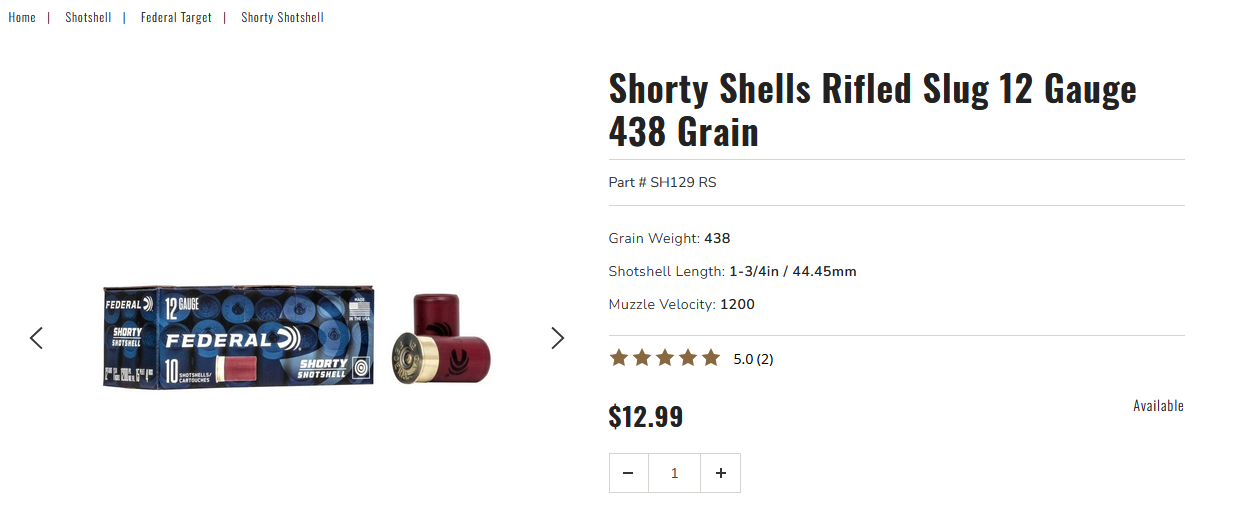Open the Shotshell breadcrumb link
Viewport: 1243px width, 513px height.
click(x=88, y=17)
